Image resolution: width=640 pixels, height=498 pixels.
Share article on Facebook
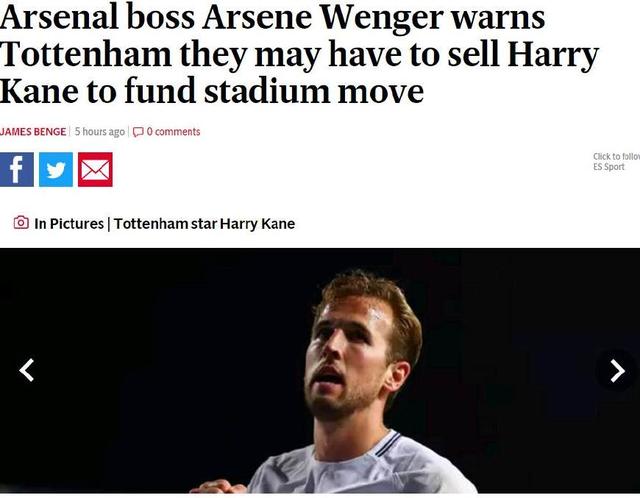click(17, 170)
